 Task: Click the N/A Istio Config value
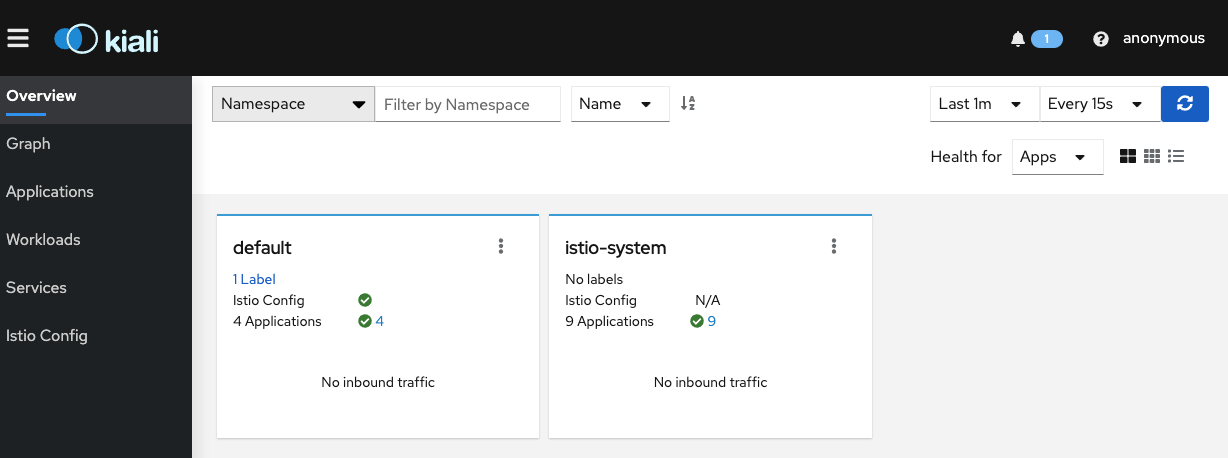pos(708,300)
